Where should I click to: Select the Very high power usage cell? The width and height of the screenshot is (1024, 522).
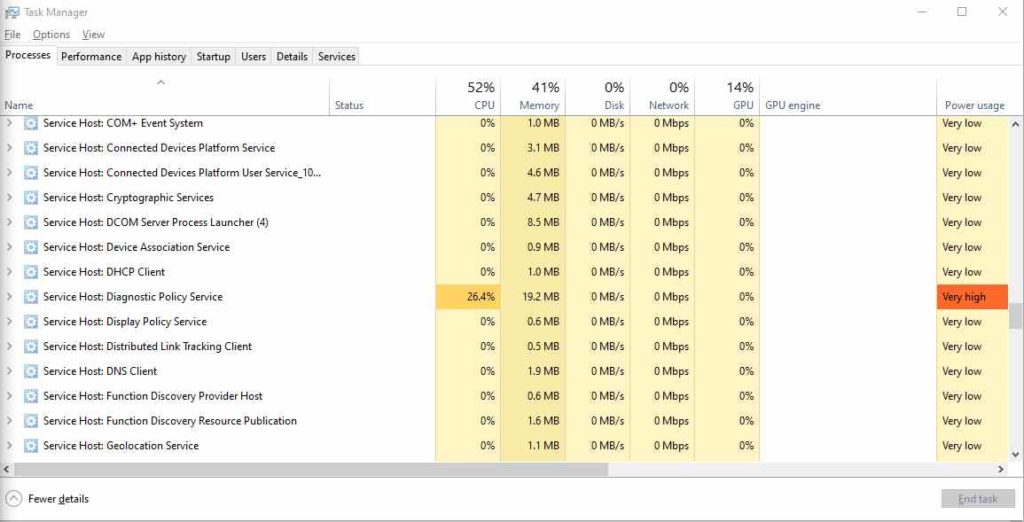[972, 297]
